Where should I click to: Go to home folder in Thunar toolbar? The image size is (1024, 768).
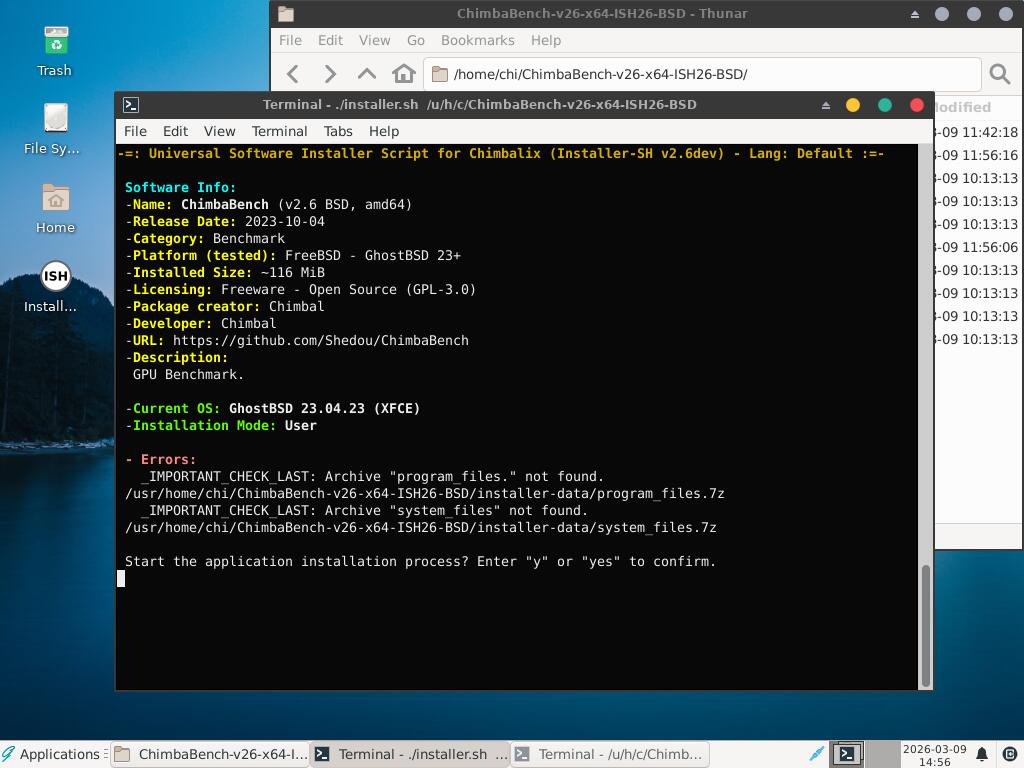pyautogui.click(x=404, y=74)
